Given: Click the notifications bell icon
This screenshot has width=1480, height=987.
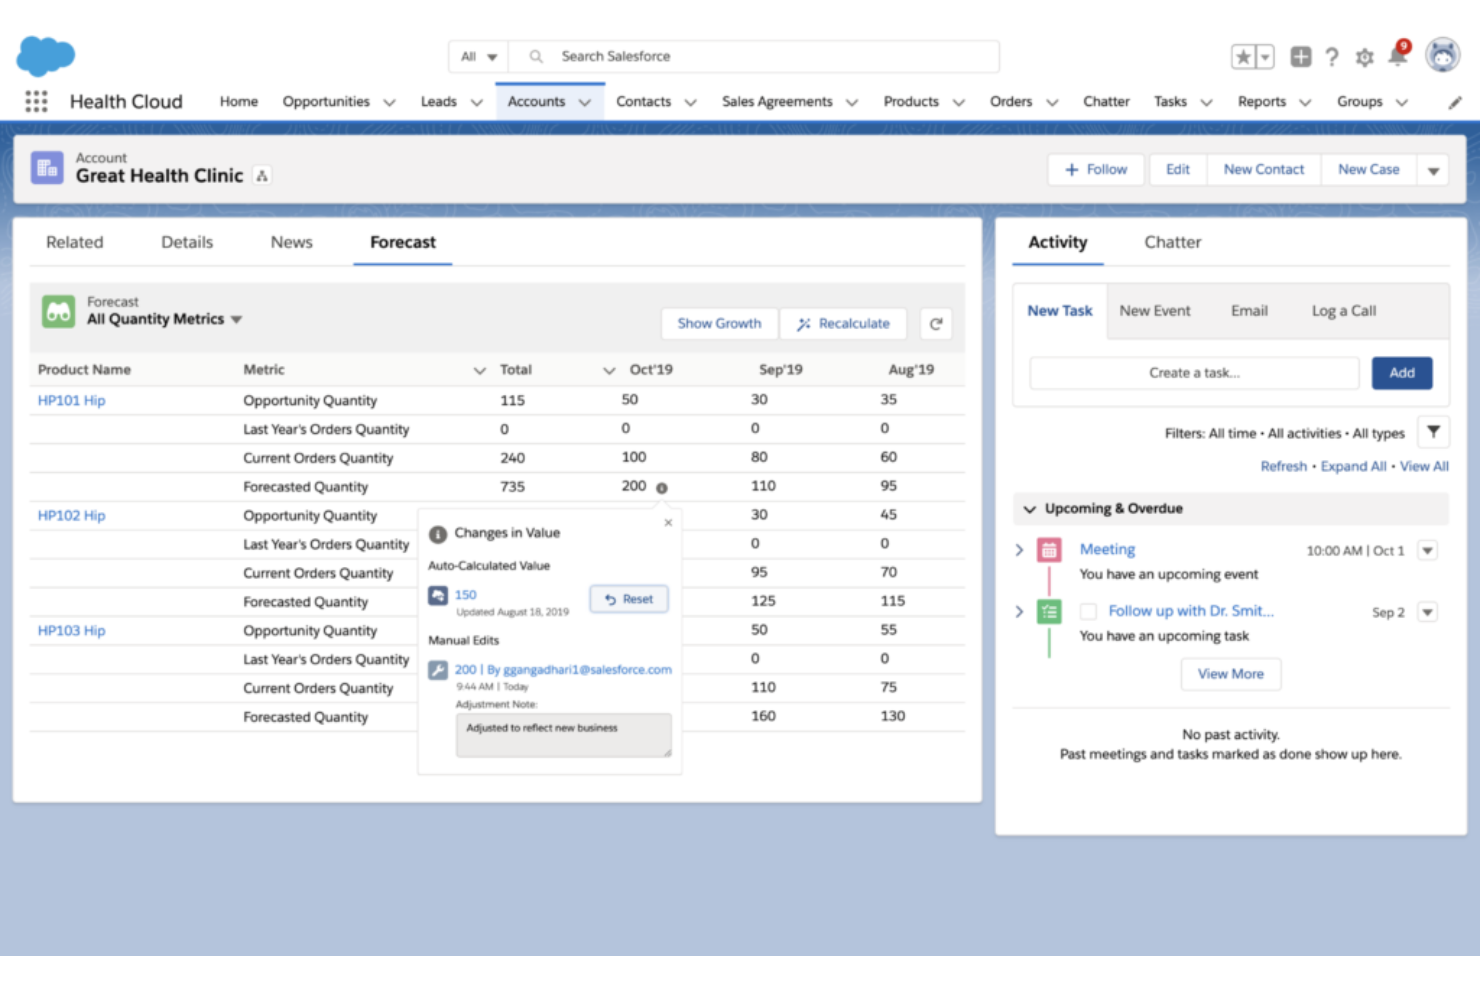Looking at the screenshot, I should pyautogui.click(x=1397, y=57).
